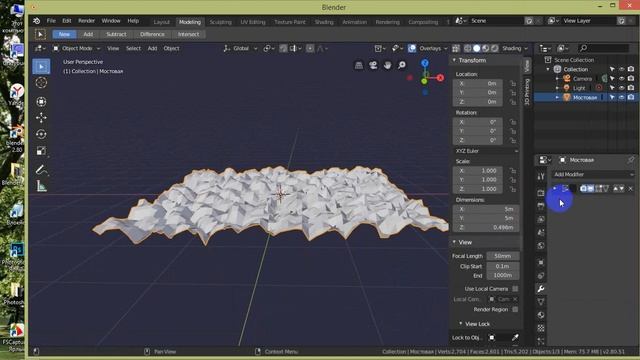Open the Render menu
640x360 pixels.
pos(86,21)
